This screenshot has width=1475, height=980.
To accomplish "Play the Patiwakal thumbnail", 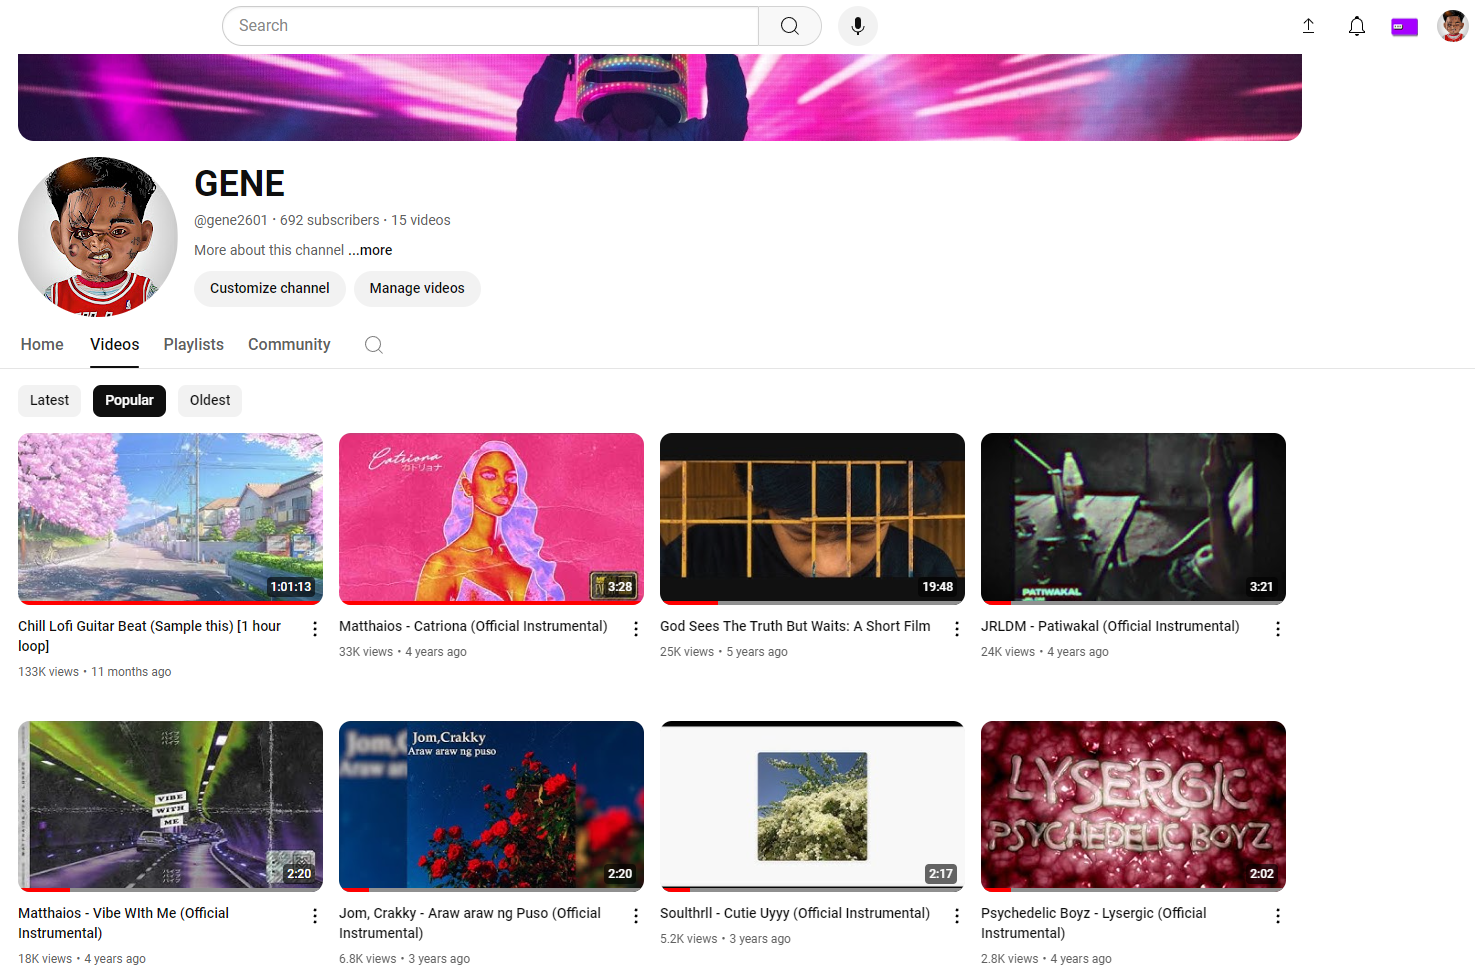I will pos(1133,519).
